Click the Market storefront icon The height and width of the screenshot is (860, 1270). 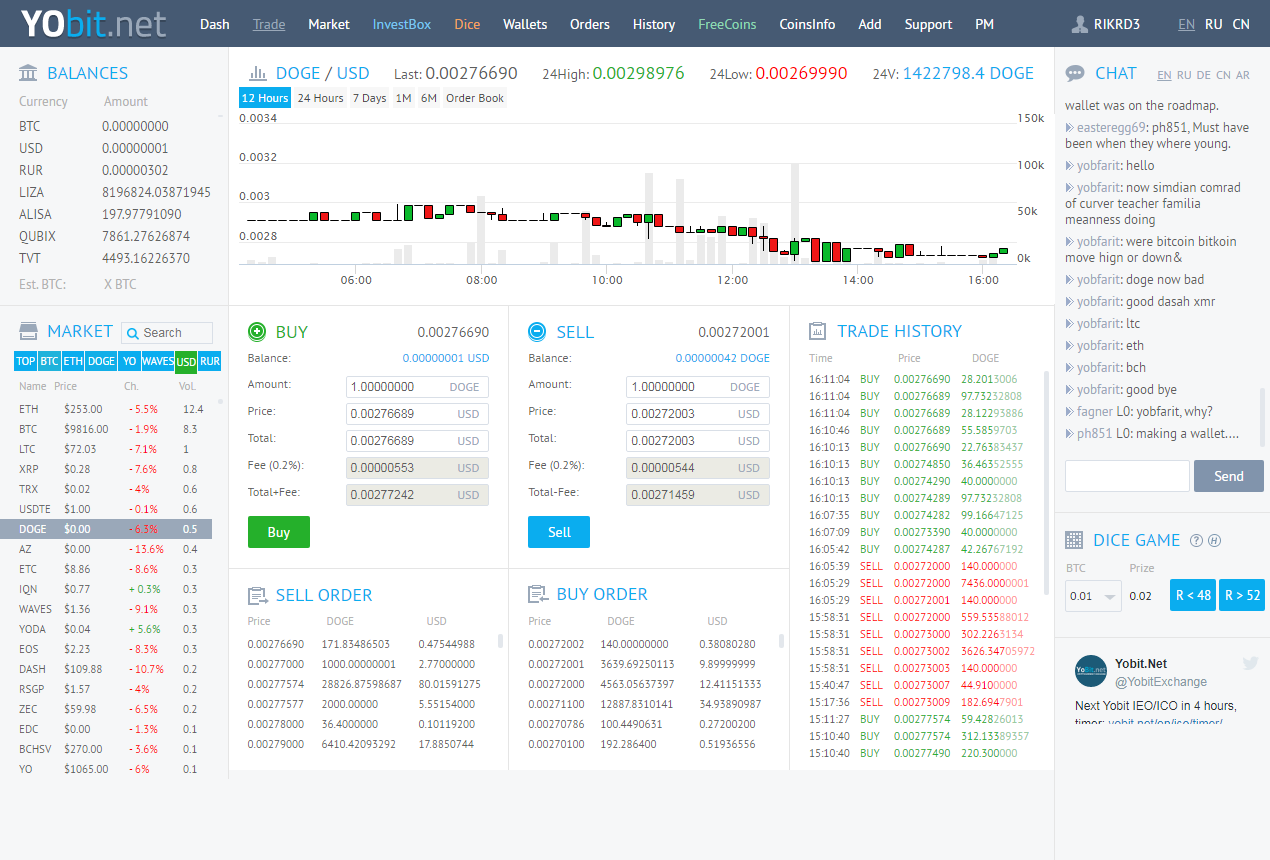point(29,331)
